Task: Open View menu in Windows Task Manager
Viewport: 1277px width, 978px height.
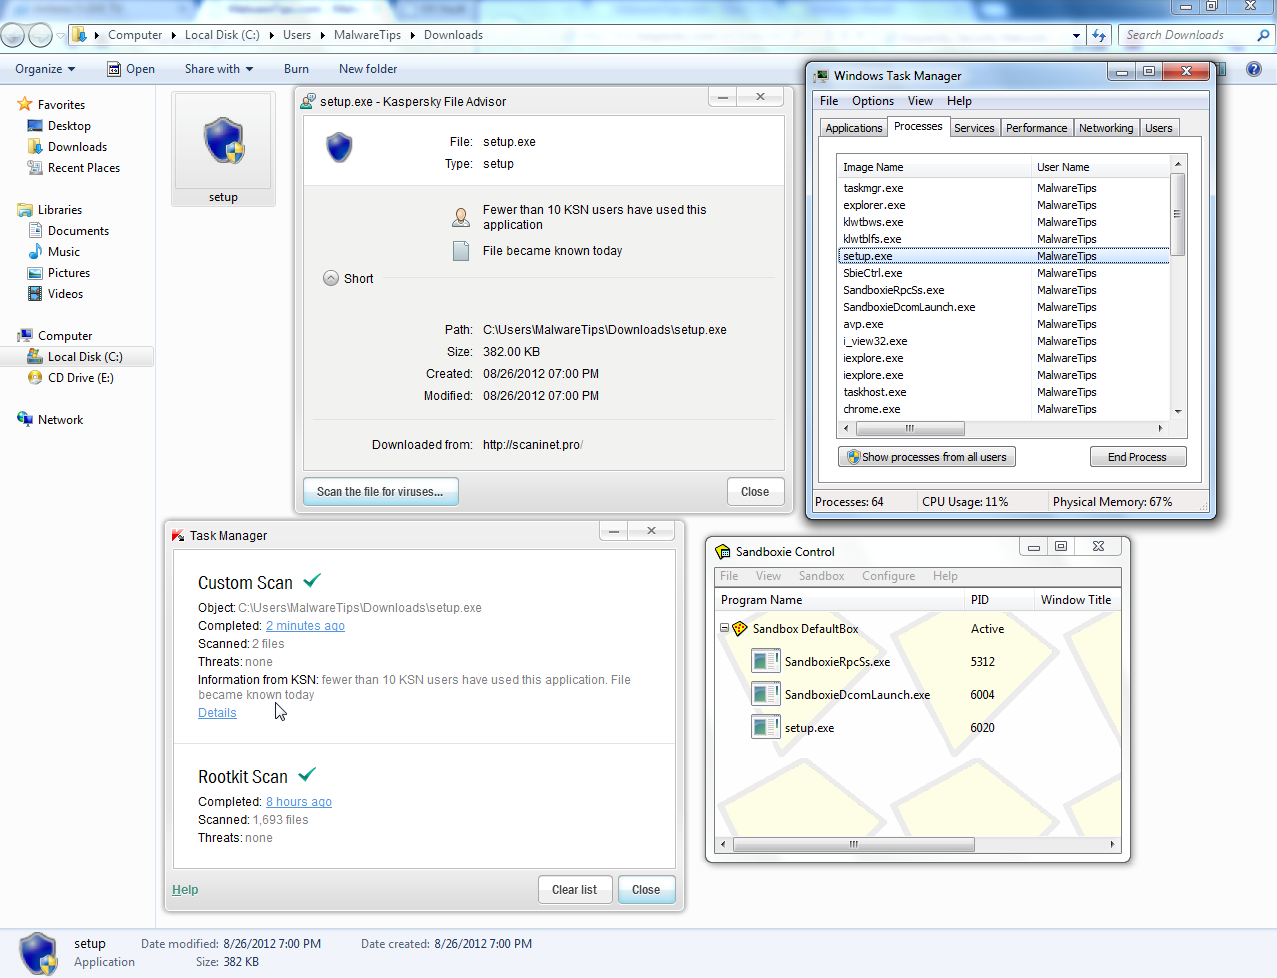Action: click(x=920, y=101)
